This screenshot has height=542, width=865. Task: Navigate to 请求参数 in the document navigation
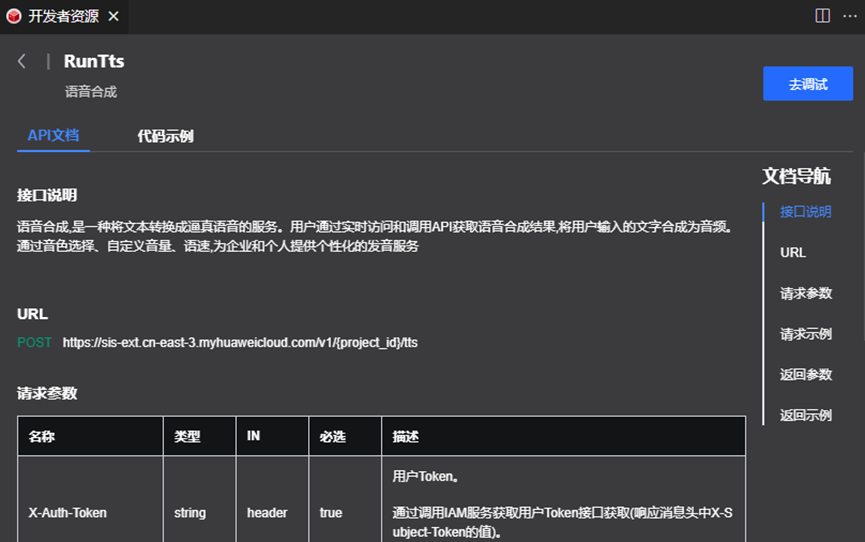click(805, 293)
